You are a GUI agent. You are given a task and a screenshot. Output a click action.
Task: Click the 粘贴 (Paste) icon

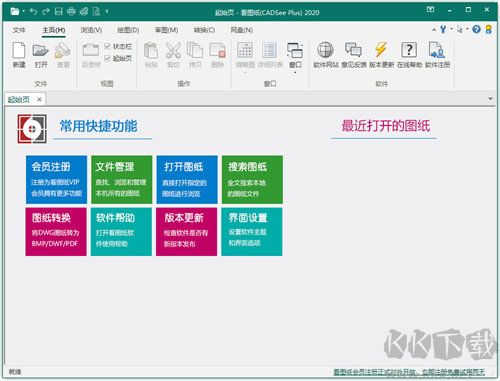tap(151, 50)
